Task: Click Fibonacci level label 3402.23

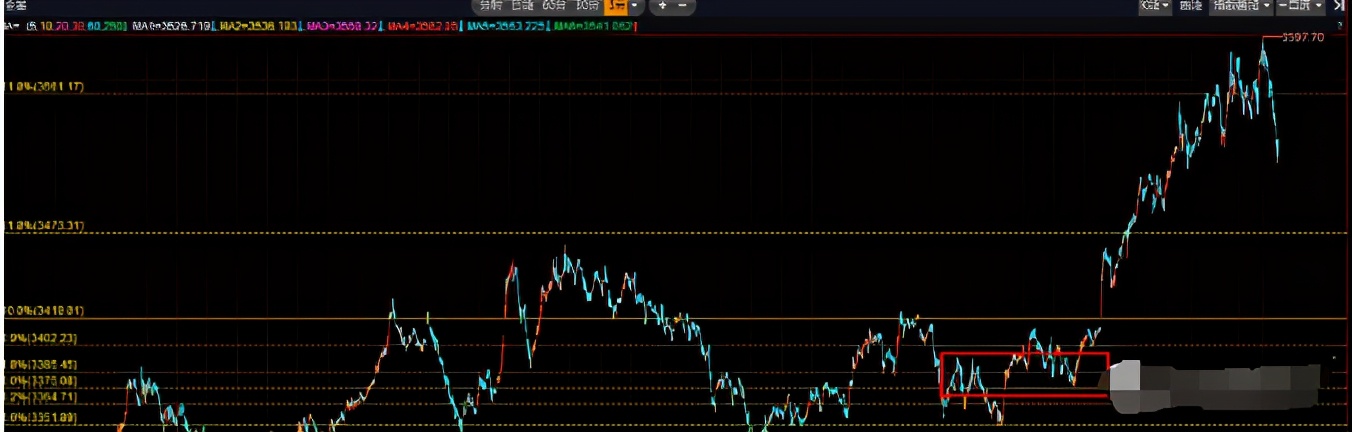Action: click(x=42, y=339)
